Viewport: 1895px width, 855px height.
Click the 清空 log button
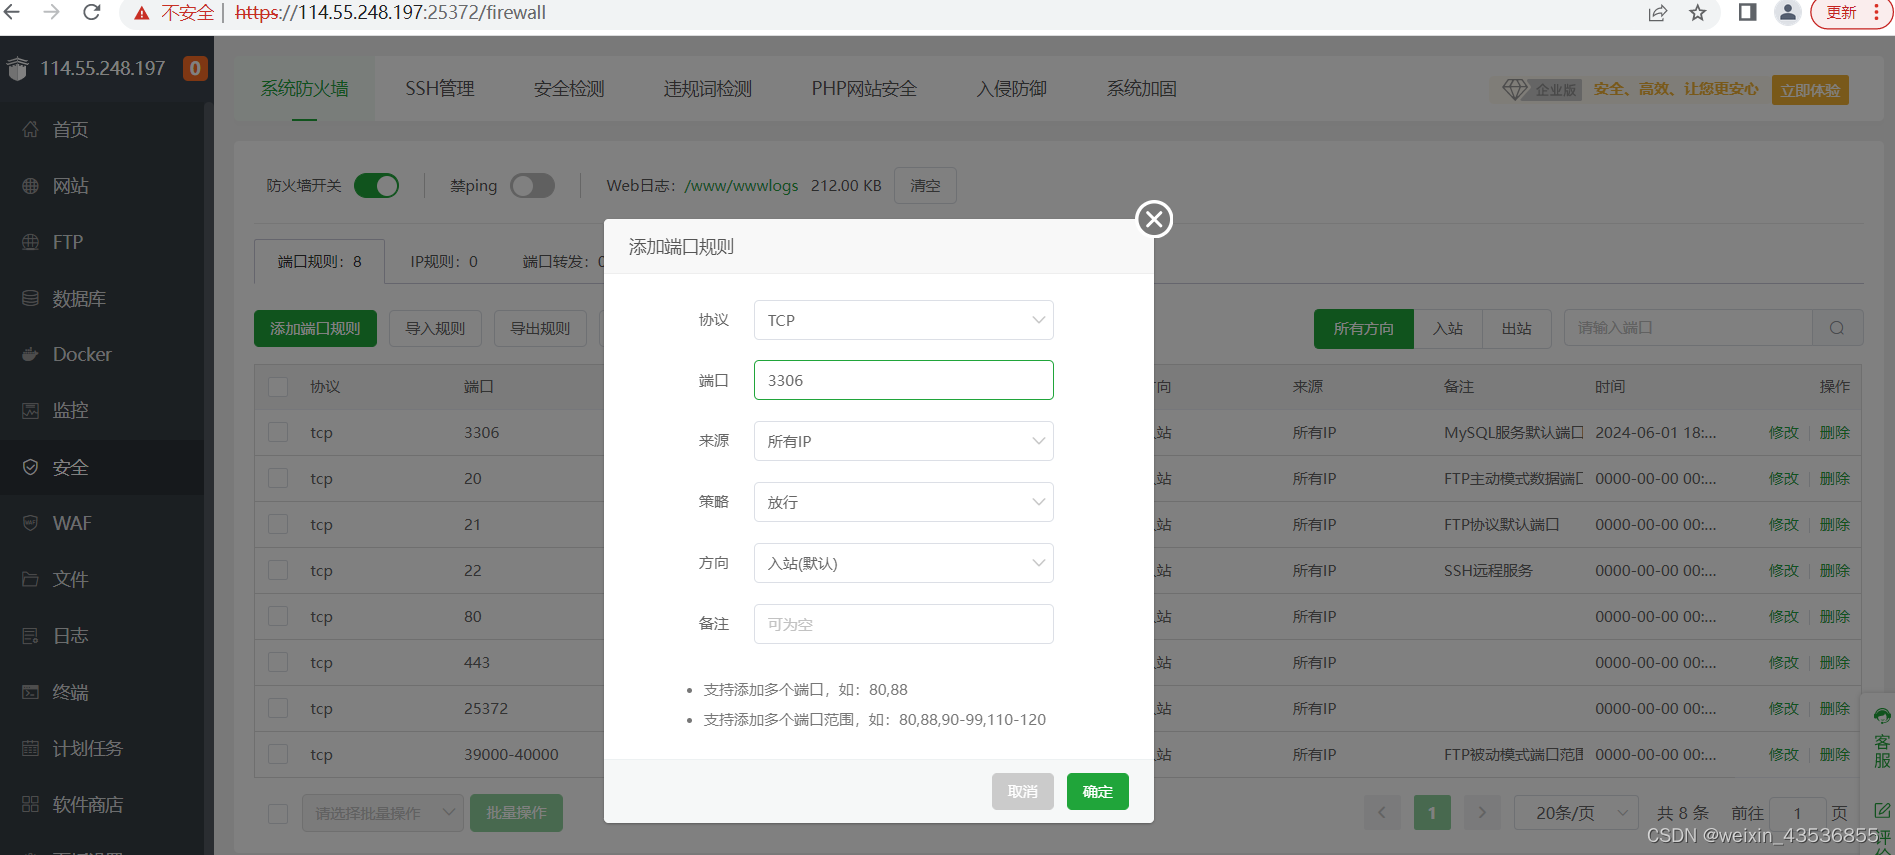(x=925, y=185)
